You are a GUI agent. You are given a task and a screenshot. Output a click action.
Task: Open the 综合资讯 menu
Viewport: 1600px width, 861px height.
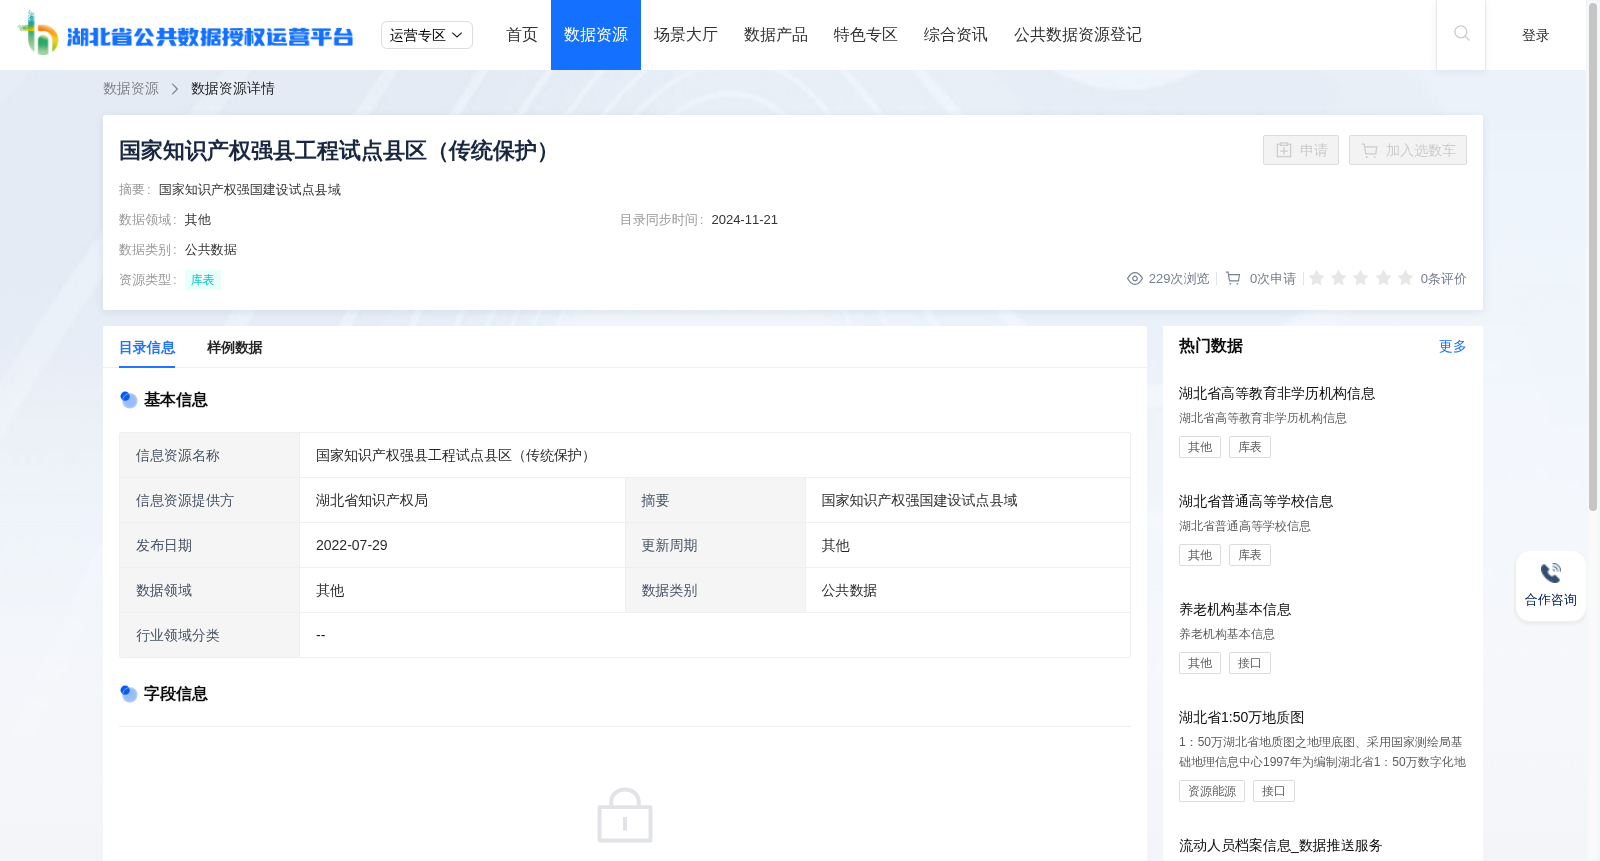point(956,35)
